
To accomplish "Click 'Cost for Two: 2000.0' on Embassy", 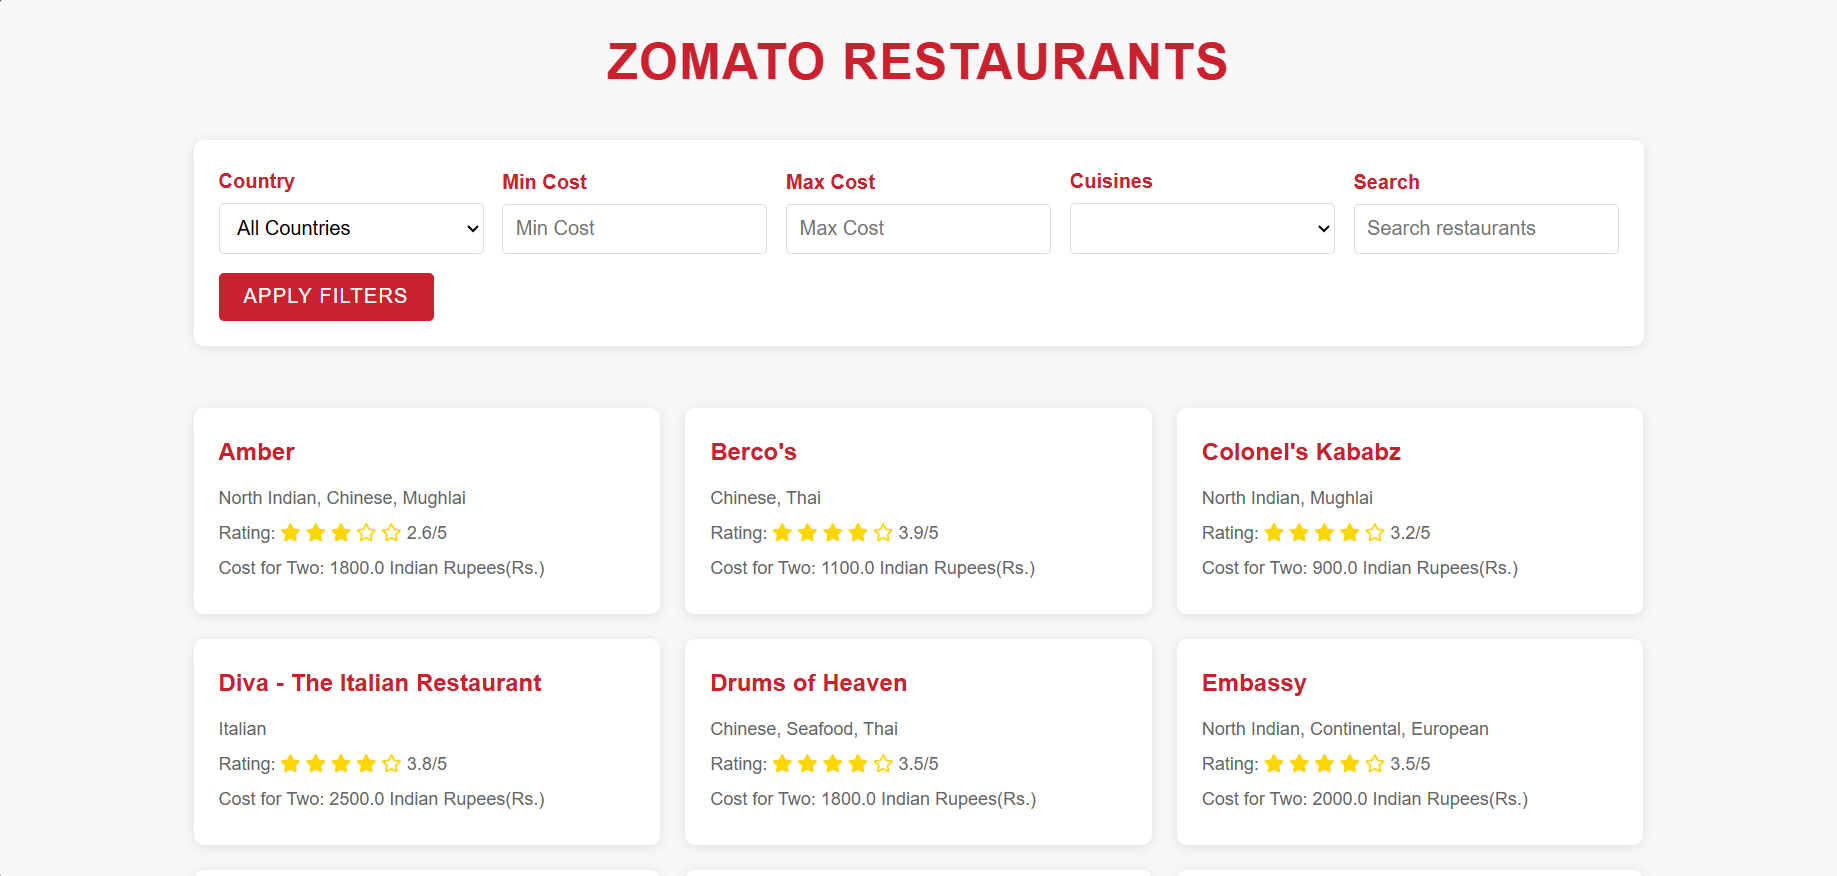I will pos(1365,799).
